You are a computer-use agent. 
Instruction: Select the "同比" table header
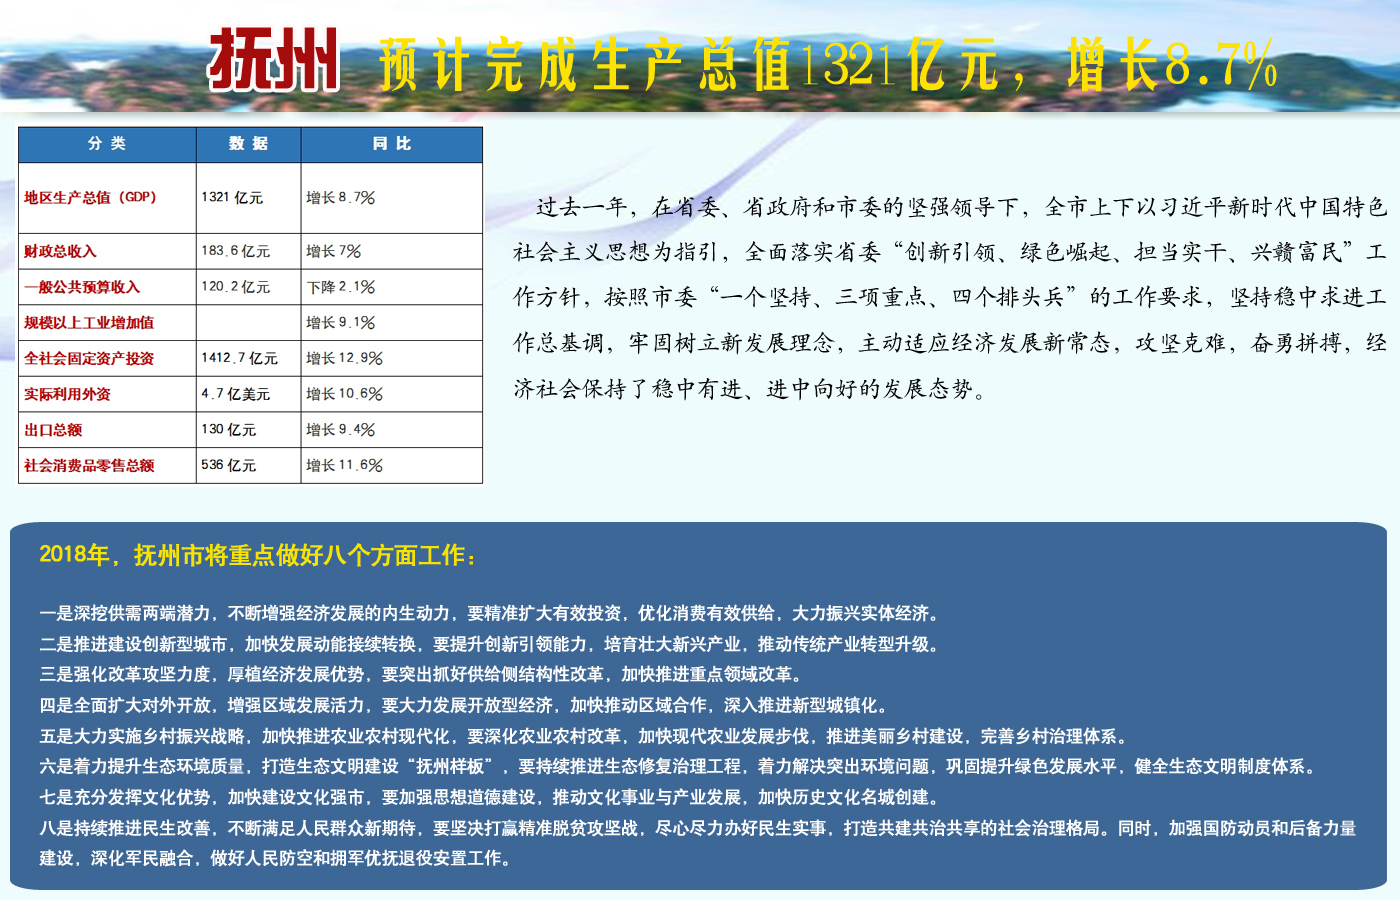(x=391, y=144)
